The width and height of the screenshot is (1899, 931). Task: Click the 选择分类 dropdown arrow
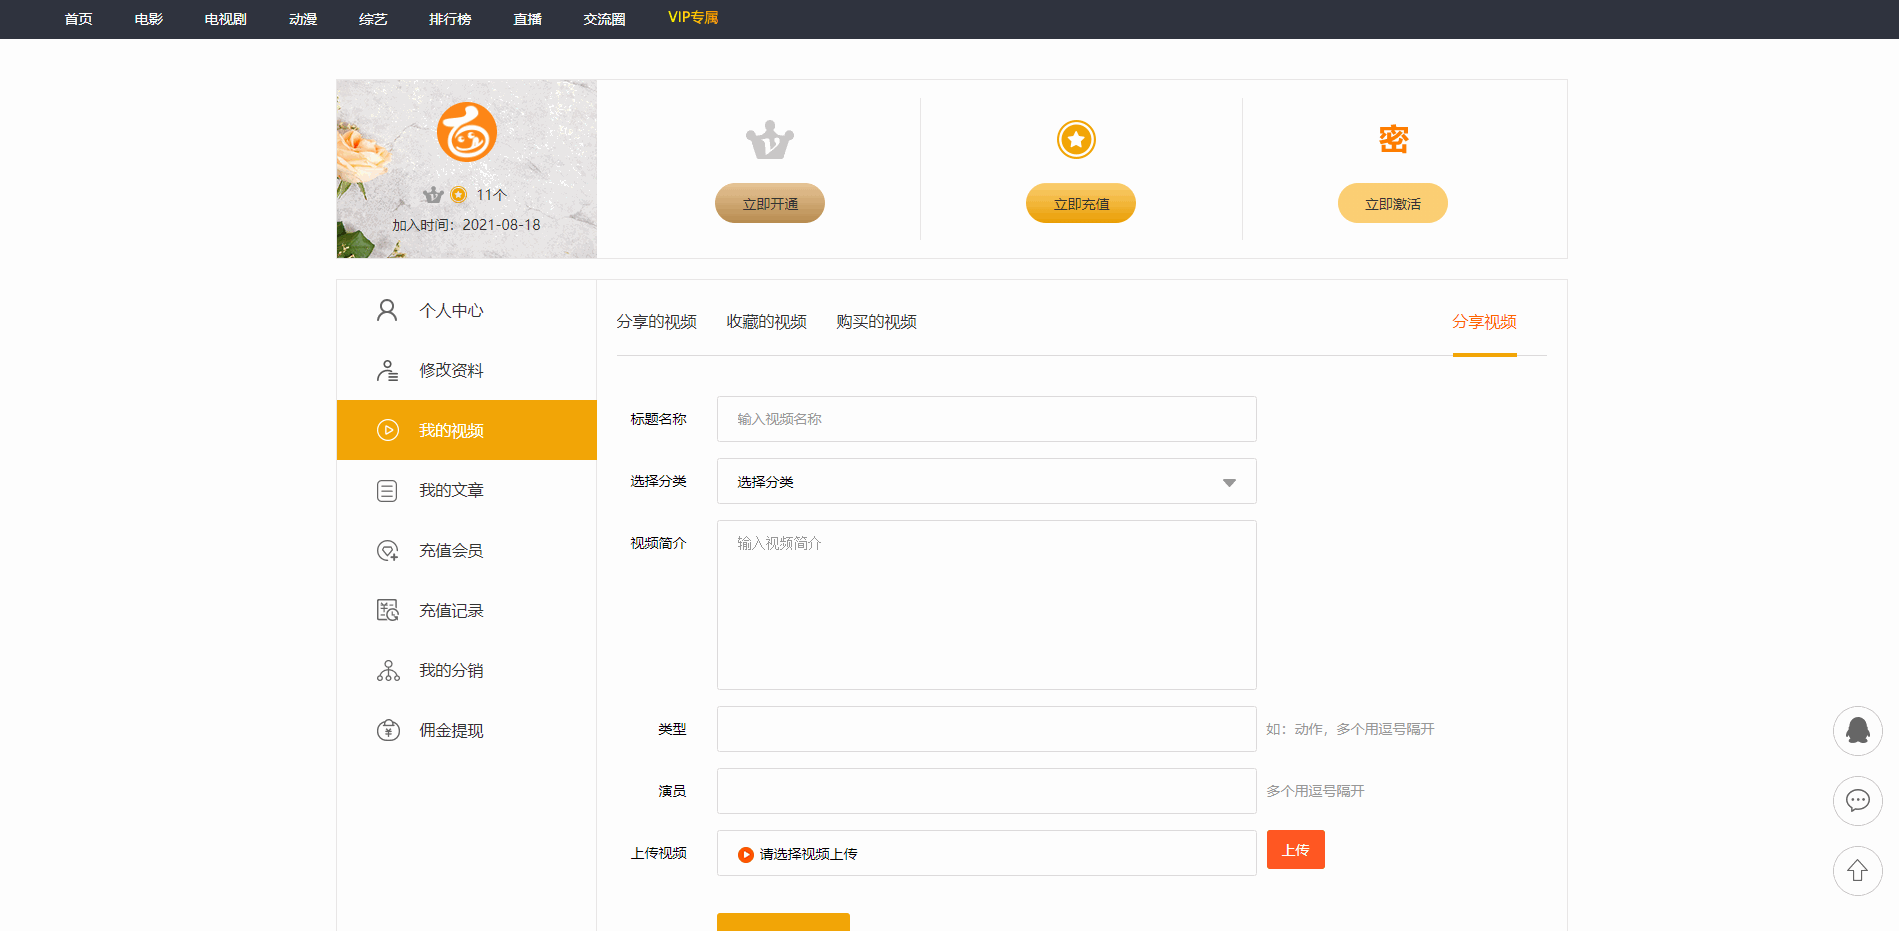tap(1229, 483)
